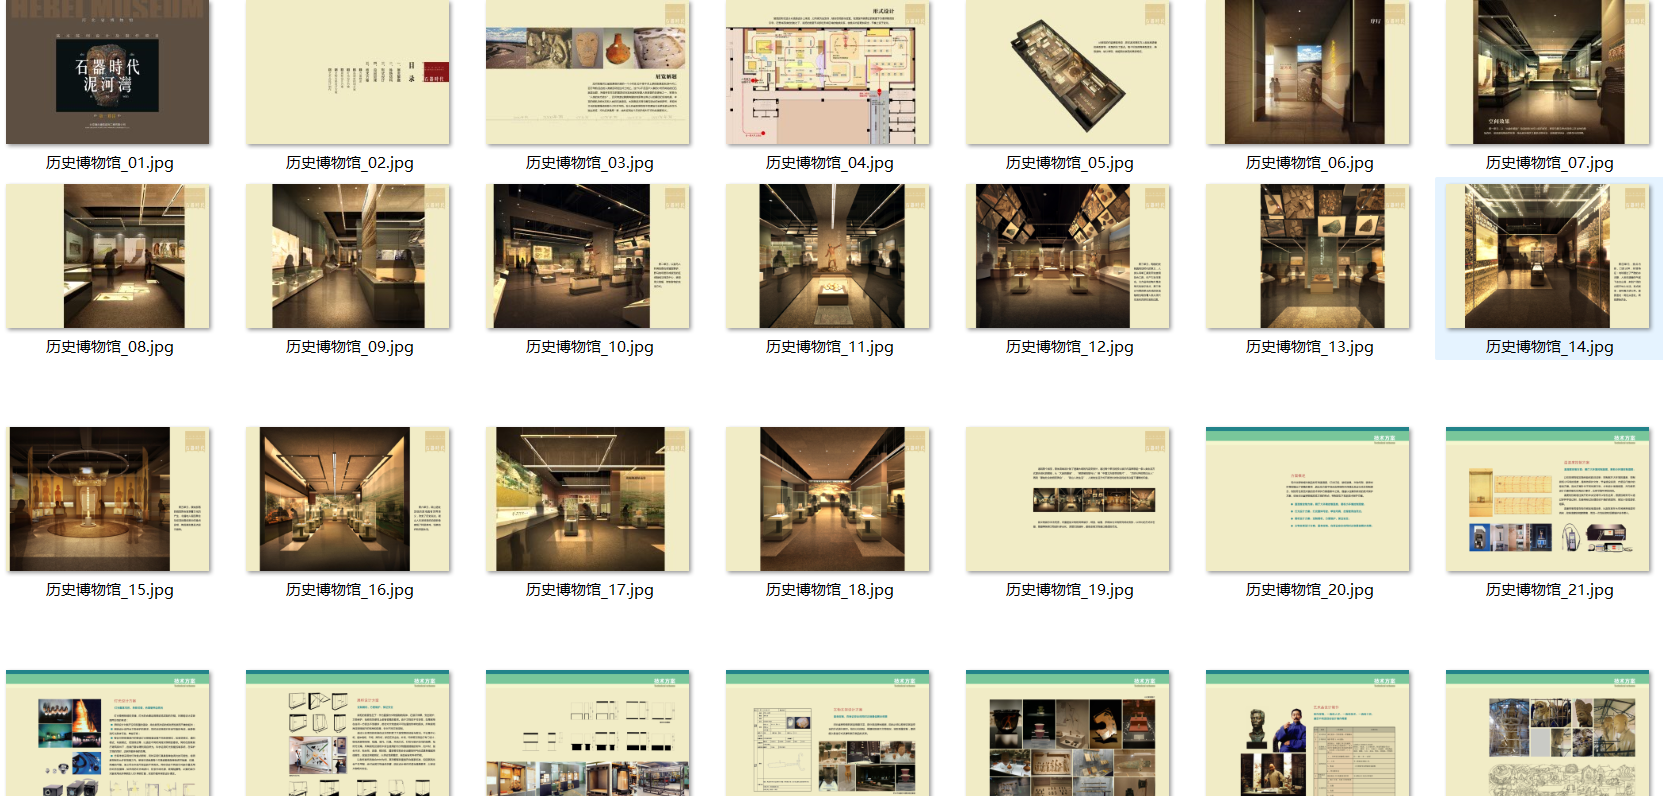
Task: Select the 历史博物馆_15.jpg thumbnail
Action: 108,499
